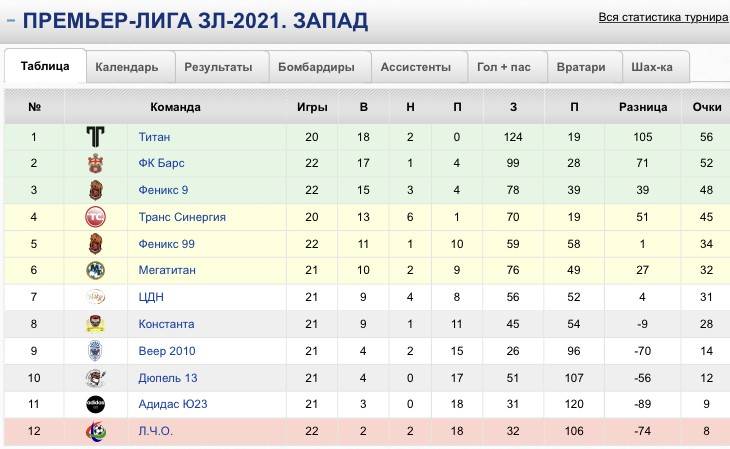Switch to the Календарь tab

tap(127, 68)
